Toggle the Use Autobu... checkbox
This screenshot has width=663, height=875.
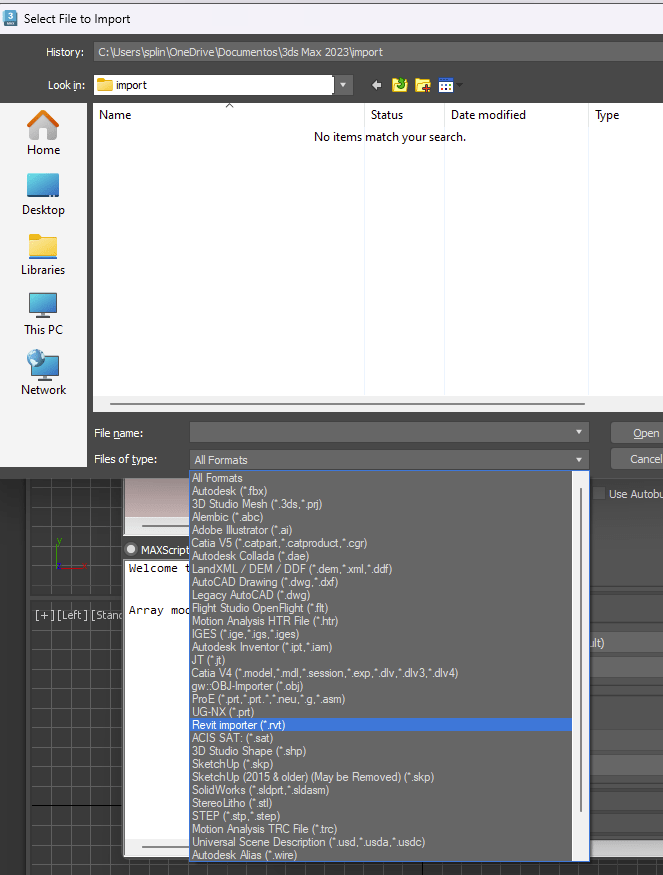599,493
